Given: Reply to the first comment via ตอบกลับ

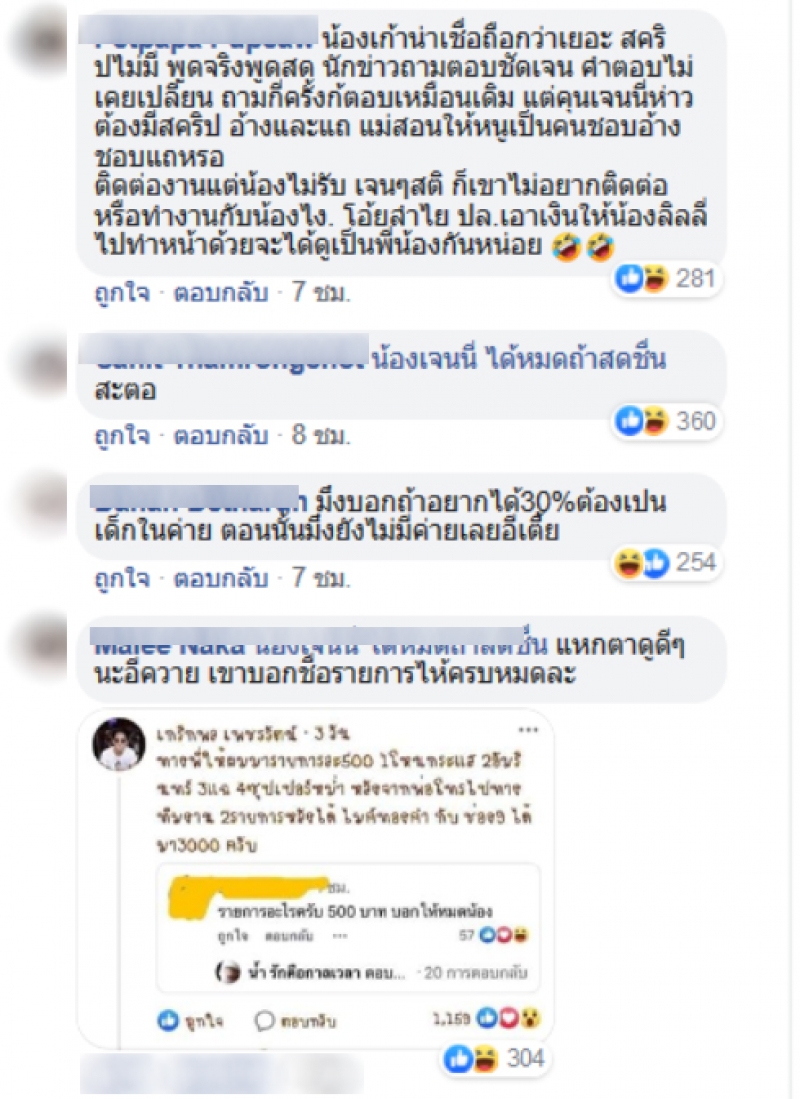Looking at the screenshot, I should click(221, 292).
